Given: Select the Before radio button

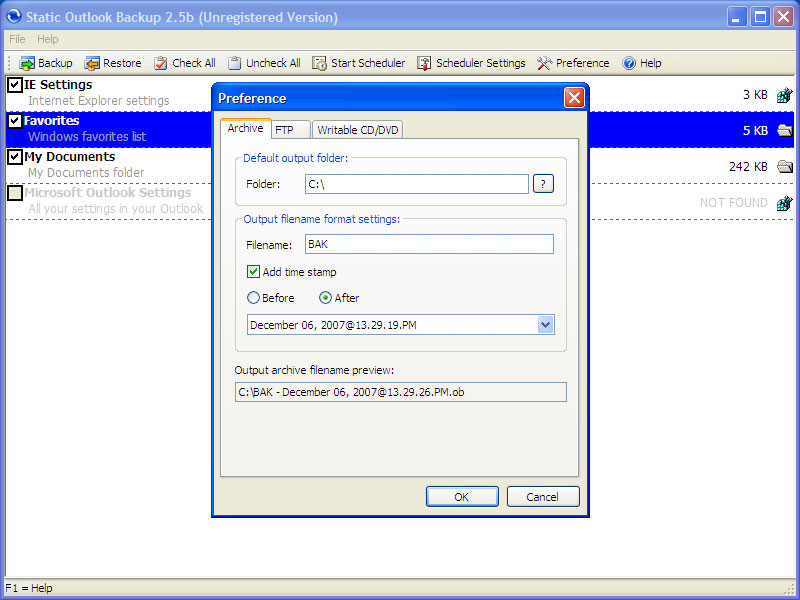Looking at the screenshot, I should [x=253, y=297].
